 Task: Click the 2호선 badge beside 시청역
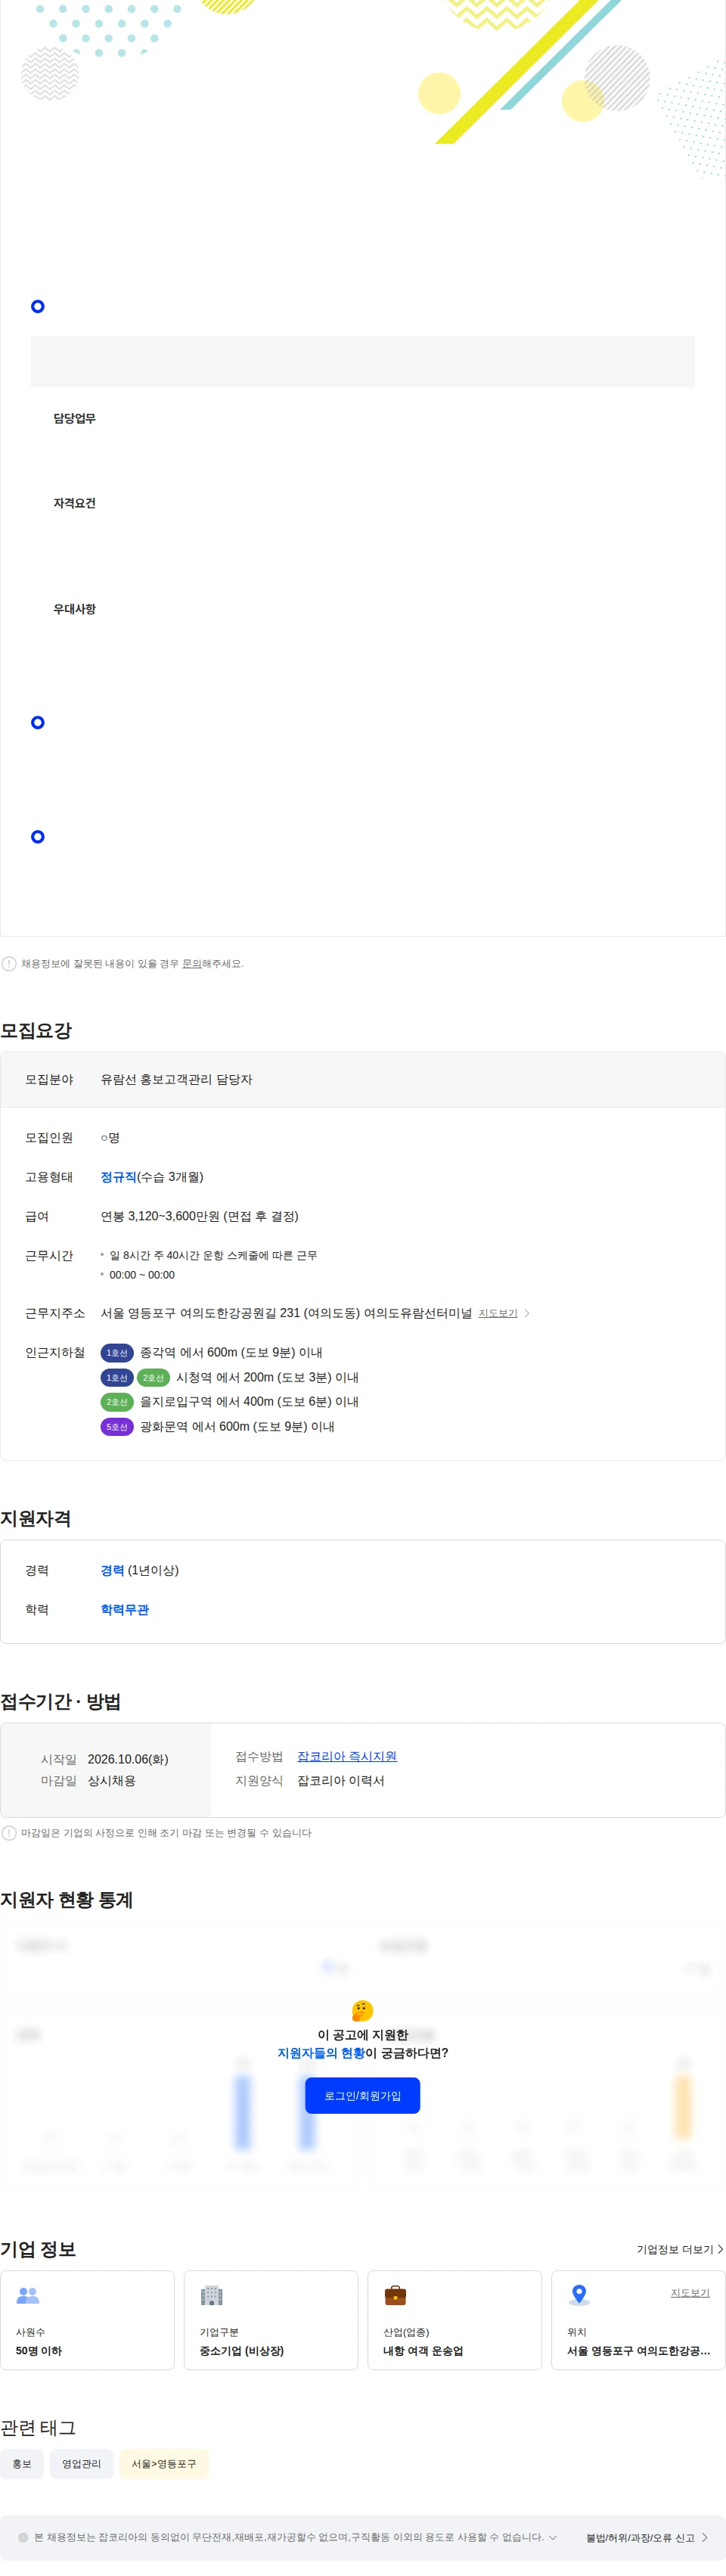coord(153,1378)
